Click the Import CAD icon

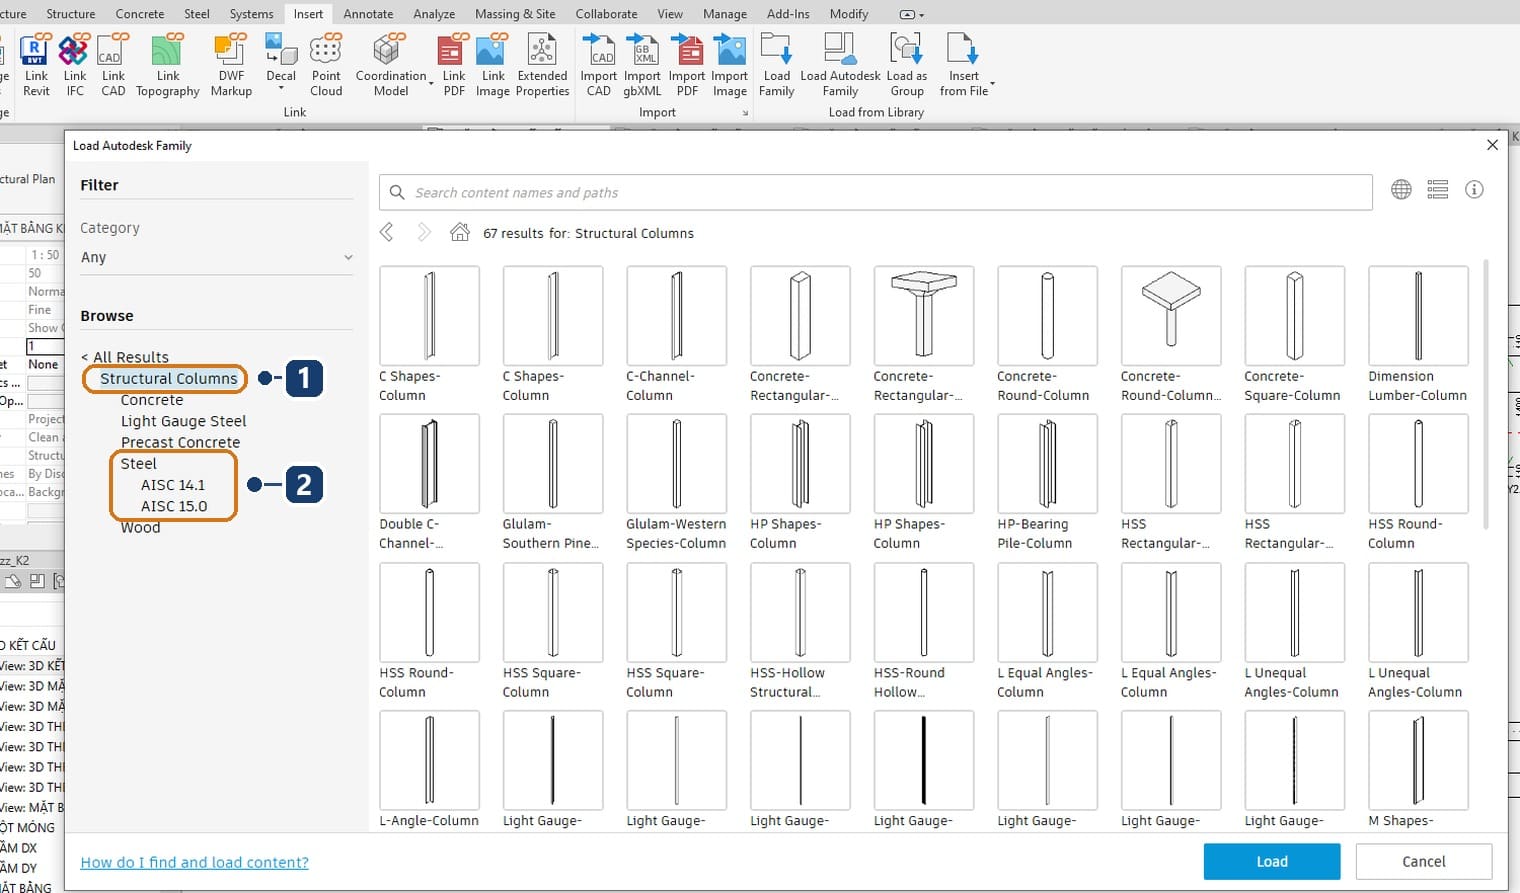click(x=598, y=65)
